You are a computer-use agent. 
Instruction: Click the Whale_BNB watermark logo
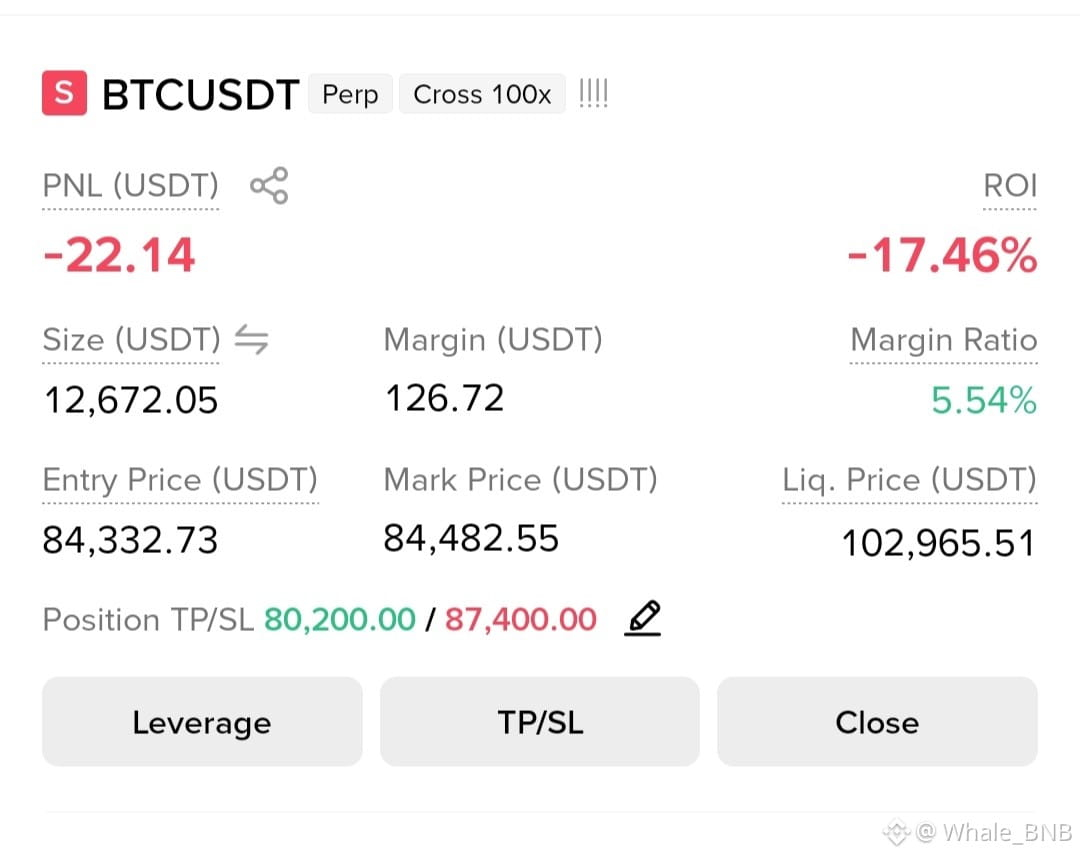coord(897,832)
